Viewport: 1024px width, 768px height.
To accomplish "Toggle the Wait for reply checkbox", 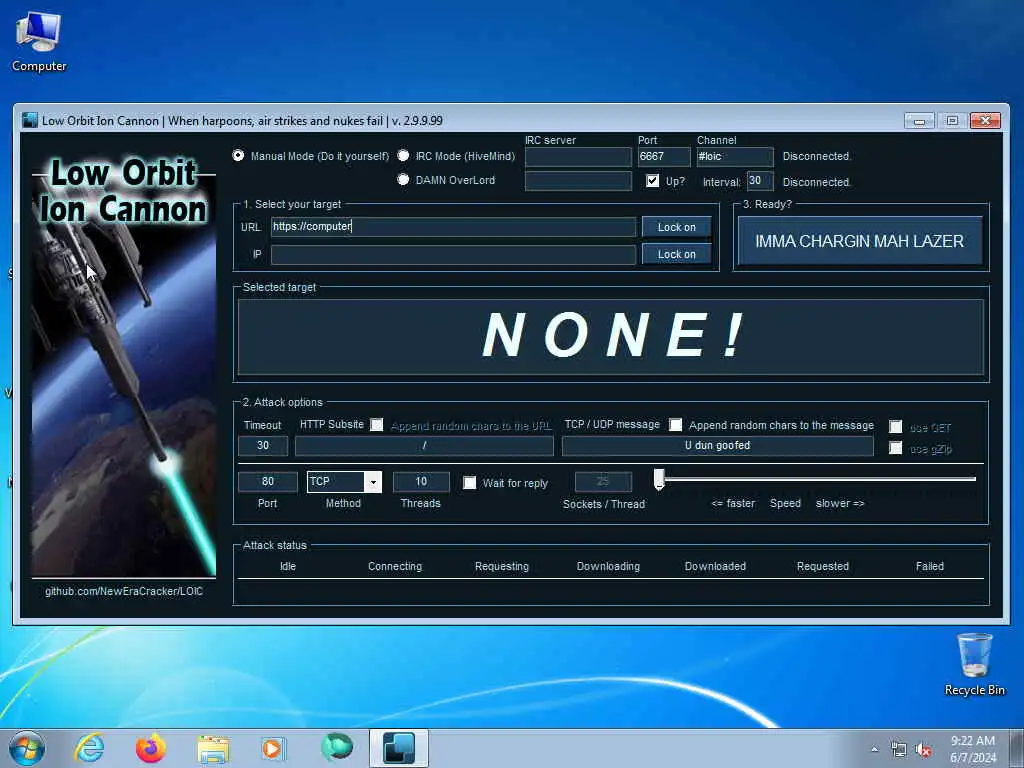I will (470, 483).
